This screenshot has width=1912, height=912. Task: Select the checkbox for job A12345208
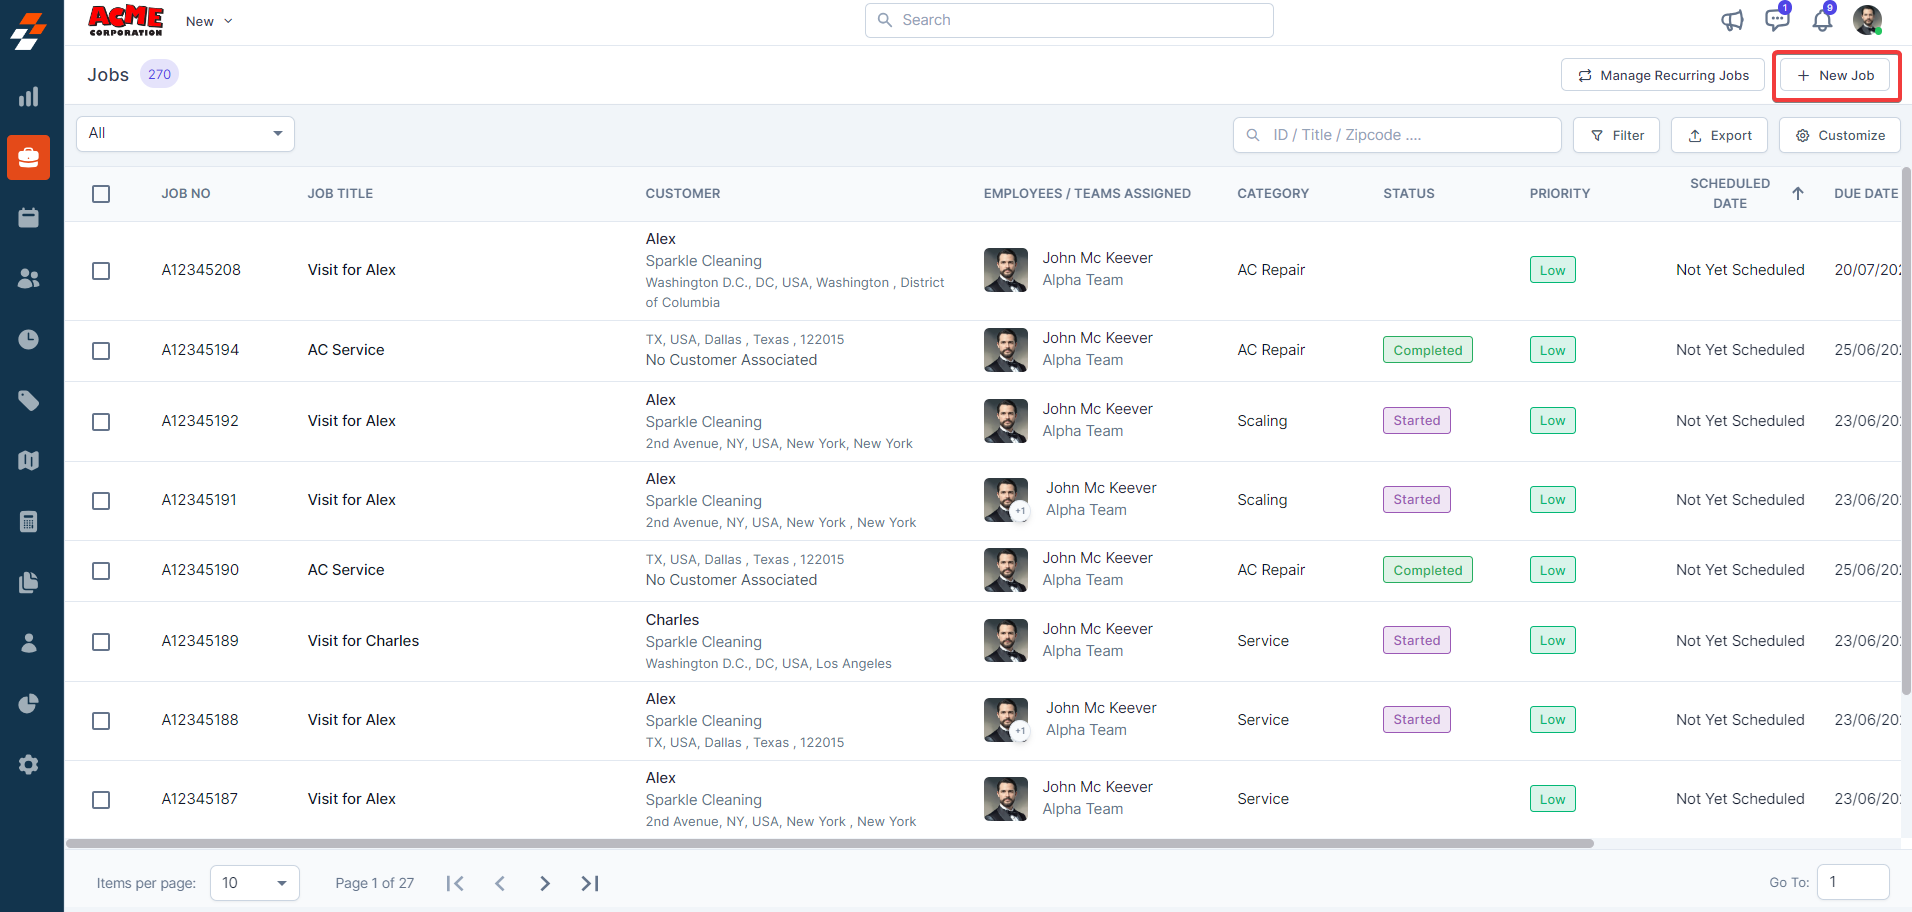click(101, 271)
